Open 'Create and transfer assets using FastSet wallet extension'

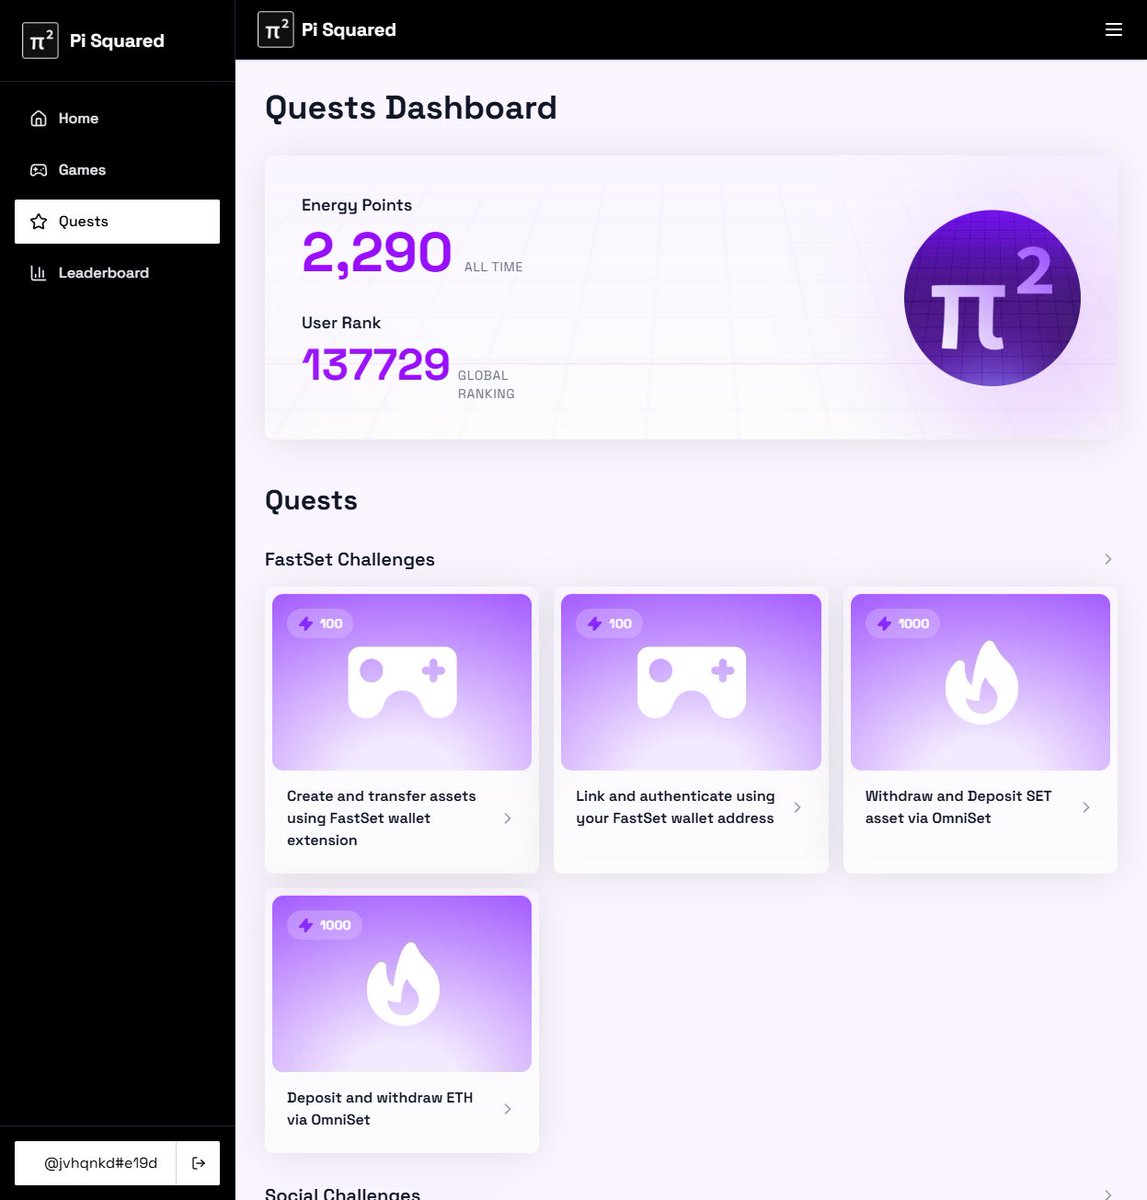point(402,730)
